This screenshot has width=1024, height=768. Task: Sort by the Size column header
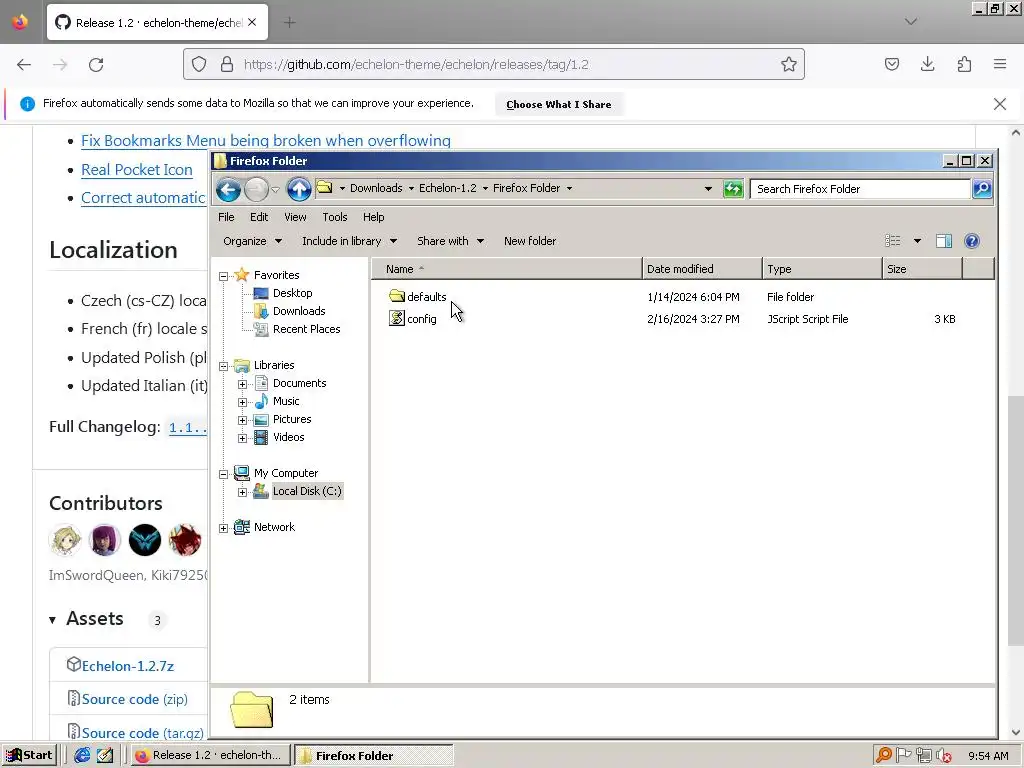[x=922, y=269]
